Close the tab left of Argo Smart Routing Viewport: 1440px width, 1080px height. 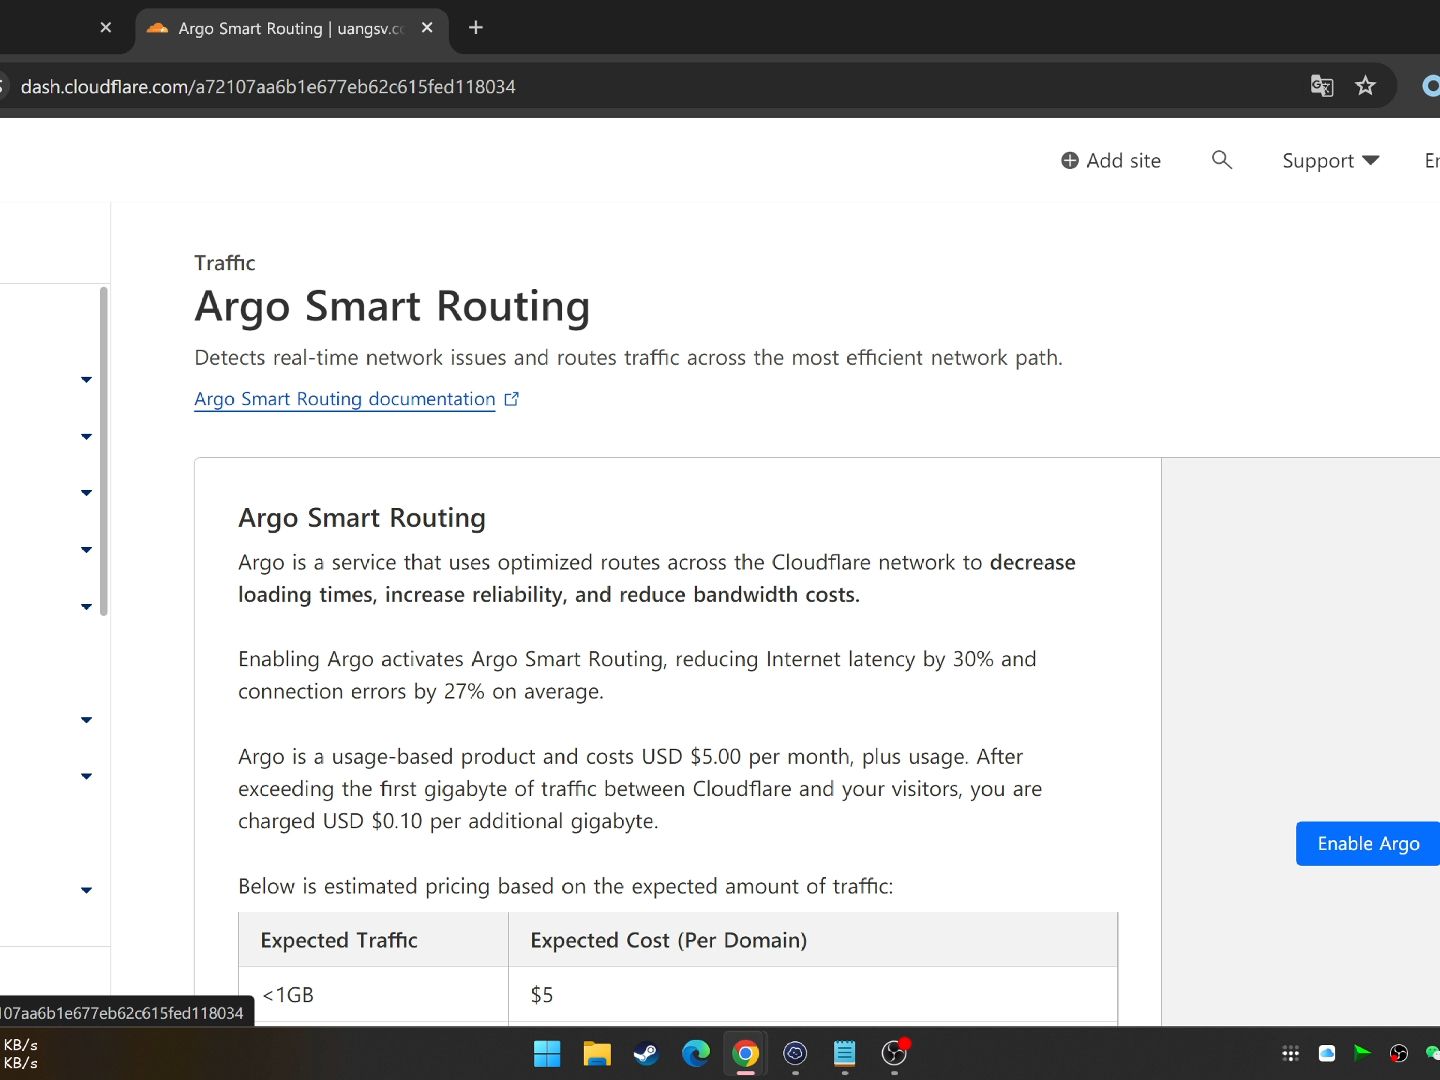click(x=106, y=28)
